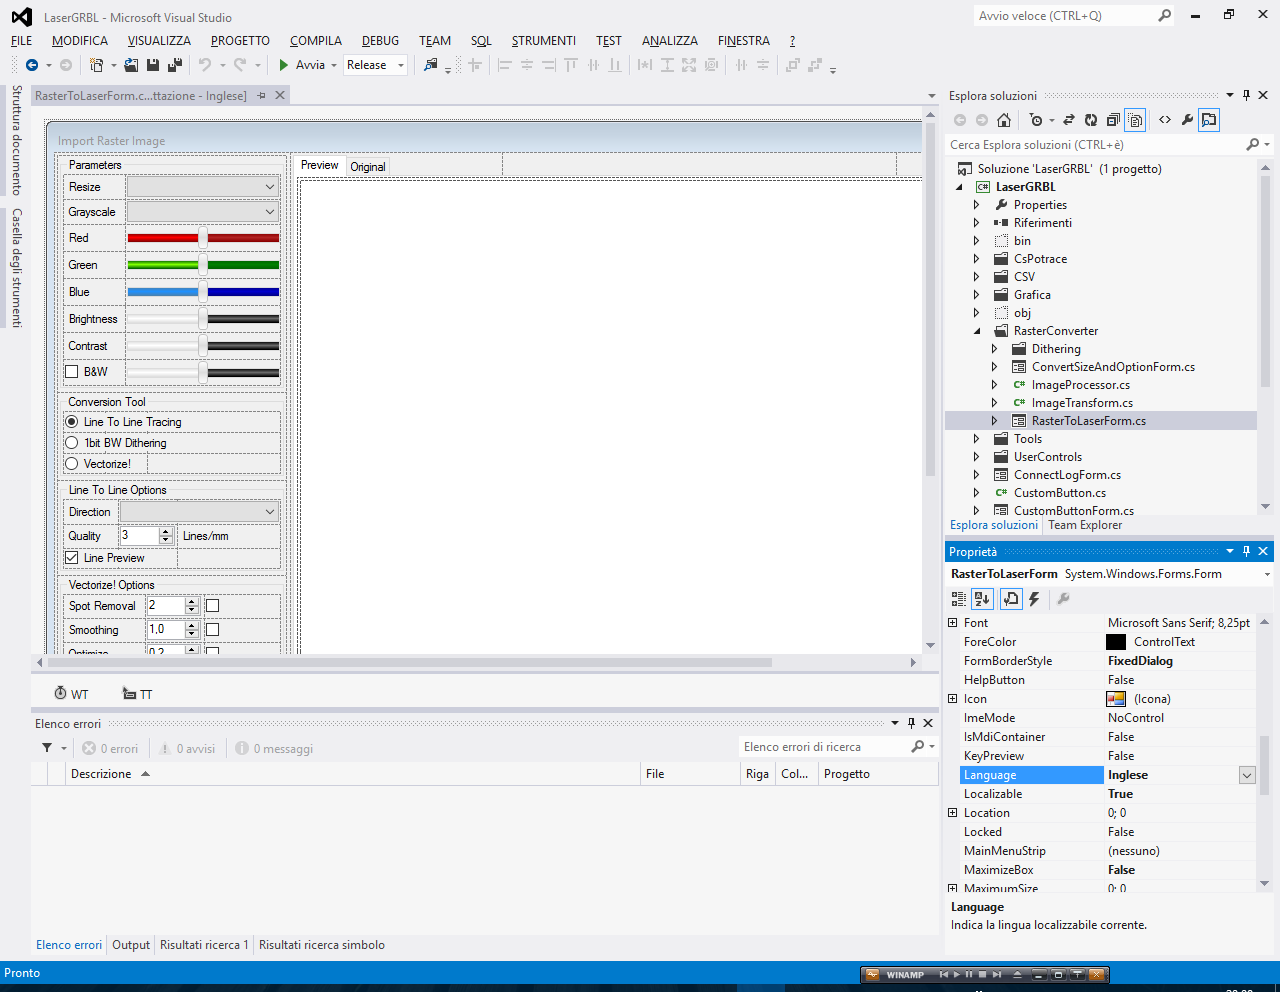Image resolution: width=1280 pixels, height=992 pixels.
Task: Toggle the 0 avvisi filter button
Action: [188, 748]
